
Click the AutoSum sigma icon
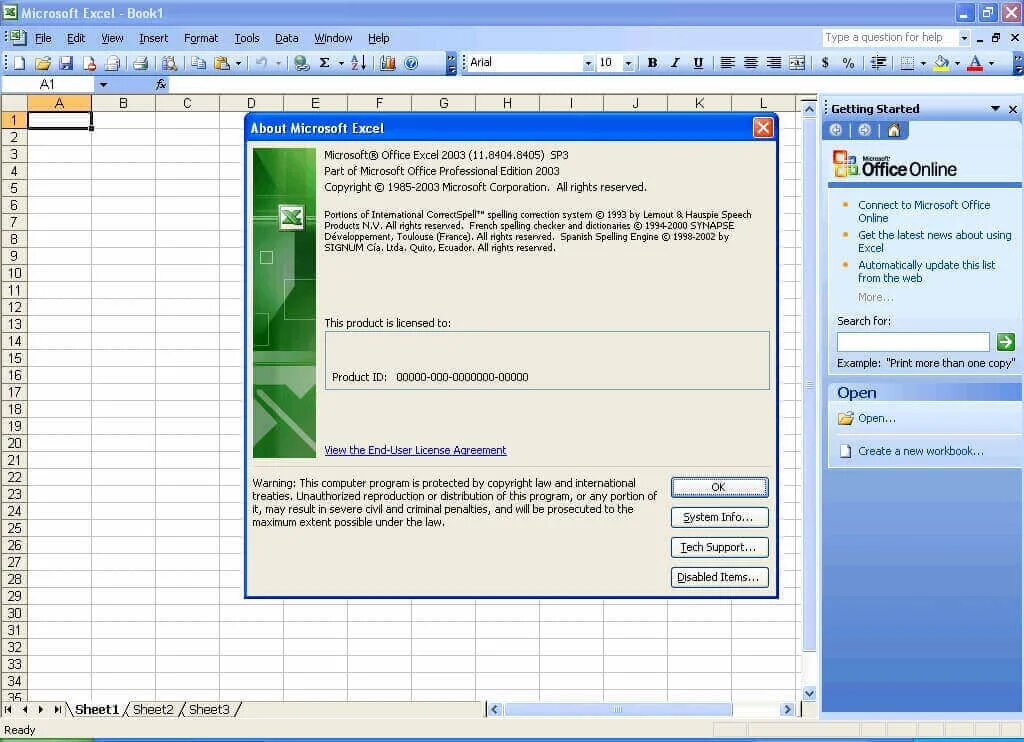click(x=325, y=63)
